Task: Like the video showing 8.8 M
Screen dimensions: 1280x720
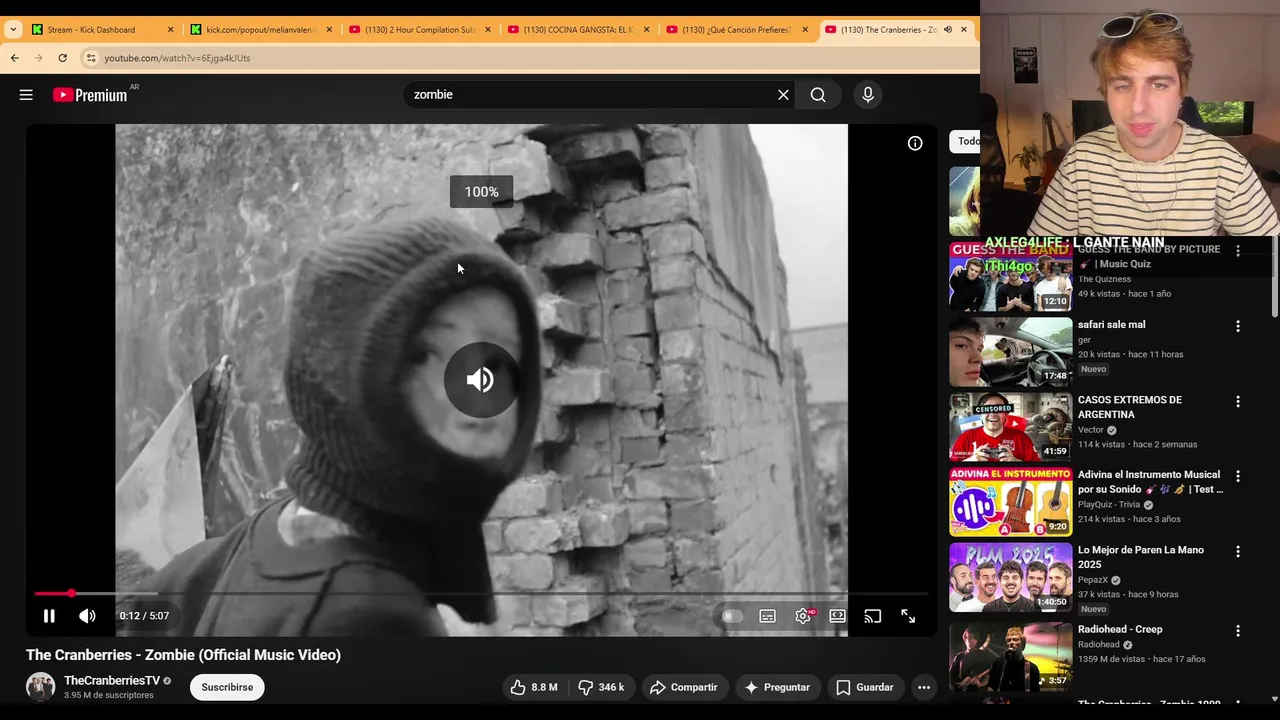Action: (534, 687)
